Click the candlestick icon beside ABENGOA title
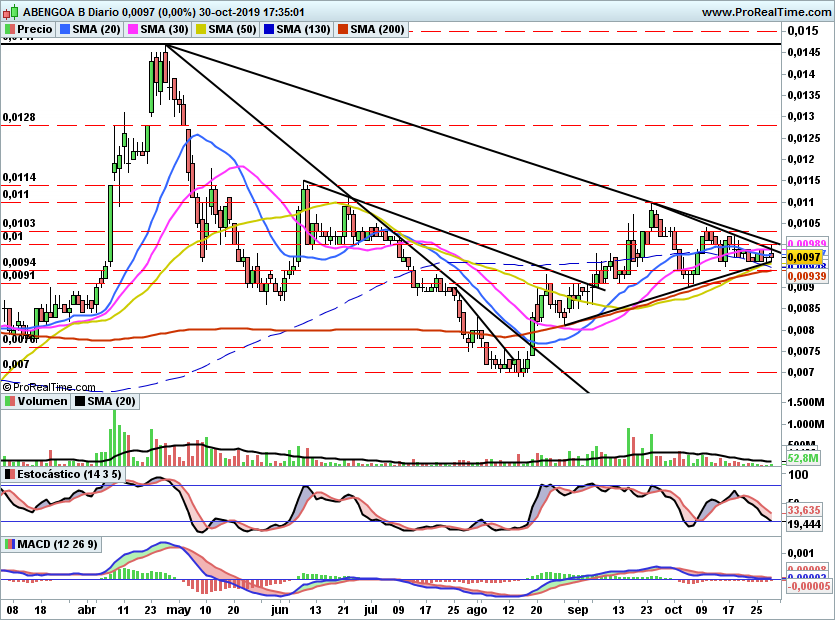 point(11,11)
